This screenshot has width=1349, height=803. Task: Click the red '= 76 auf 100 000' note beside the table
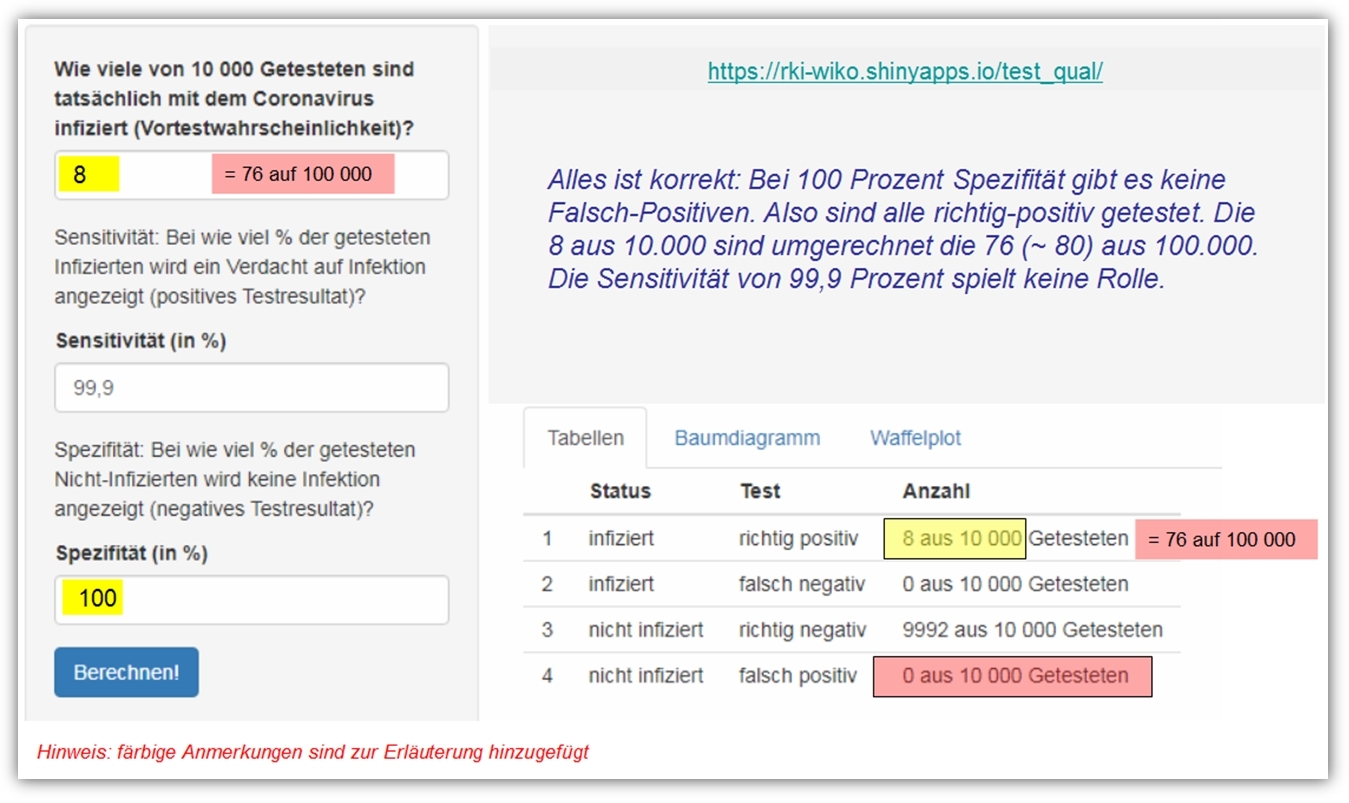[x=1226, y=540]
